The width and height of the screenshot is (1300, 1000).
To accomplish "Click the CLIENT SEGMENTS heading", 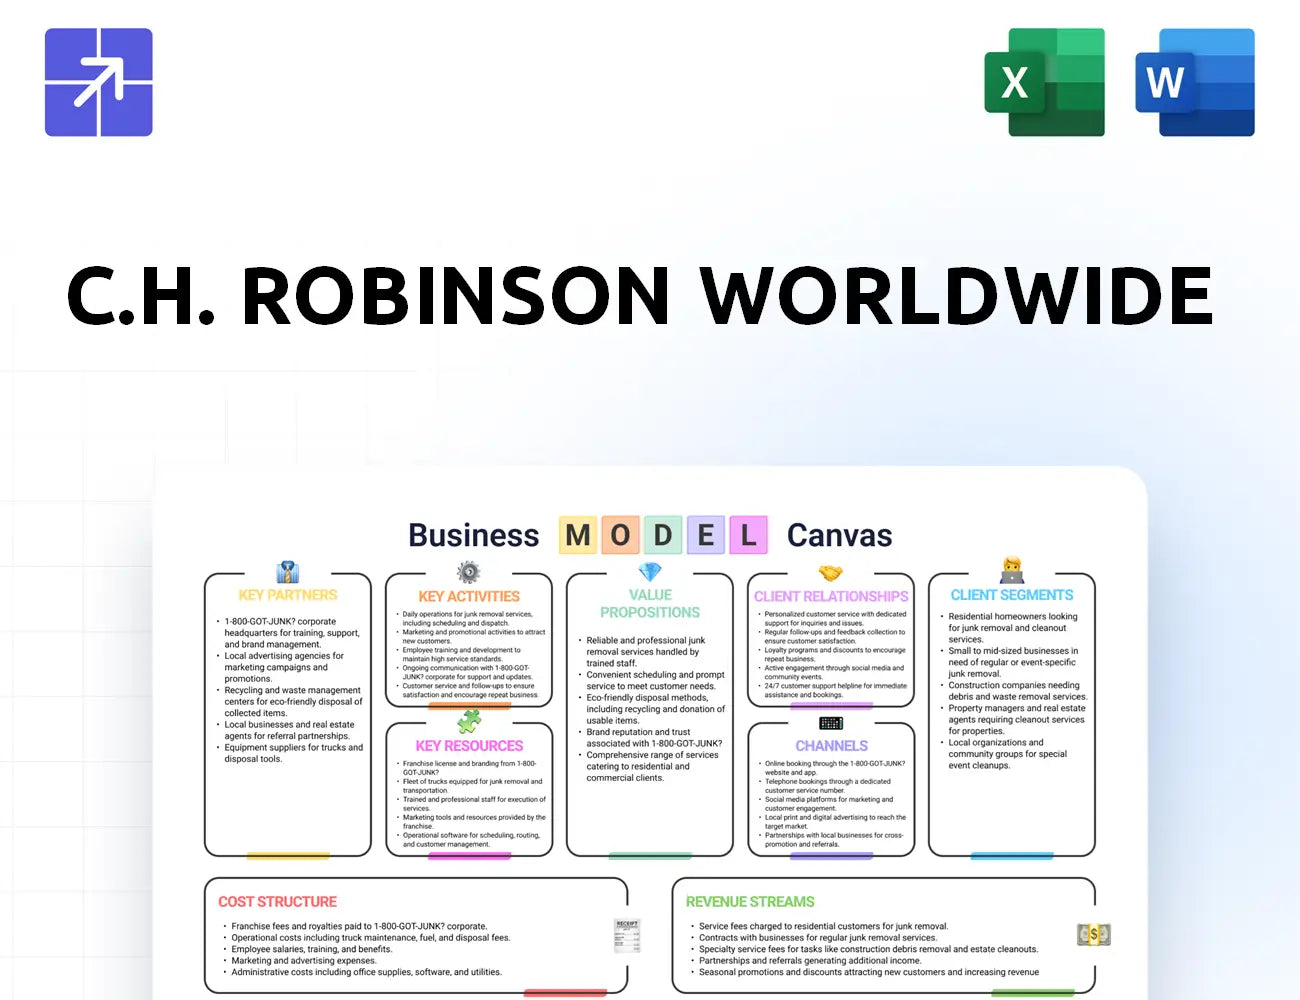I will tap(1012, 595).
